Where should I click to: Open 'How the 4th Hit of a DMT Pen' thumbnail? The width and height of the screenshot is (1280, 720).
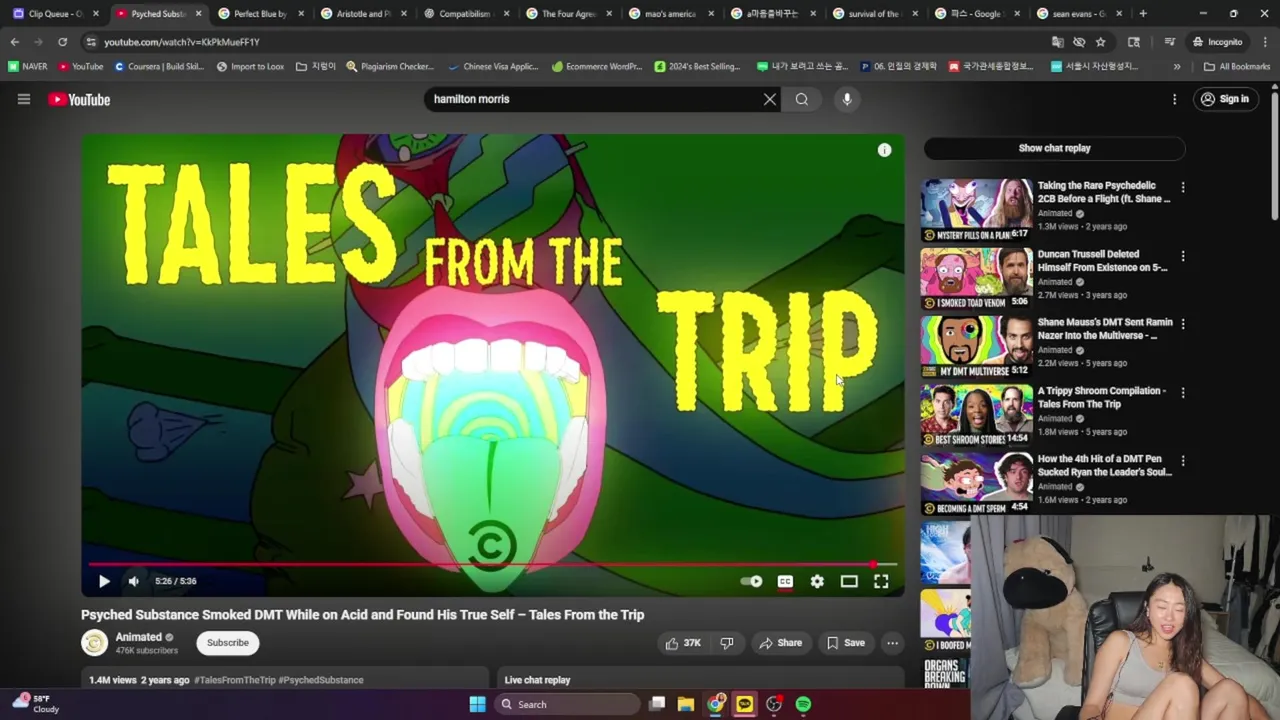[976, 484]
